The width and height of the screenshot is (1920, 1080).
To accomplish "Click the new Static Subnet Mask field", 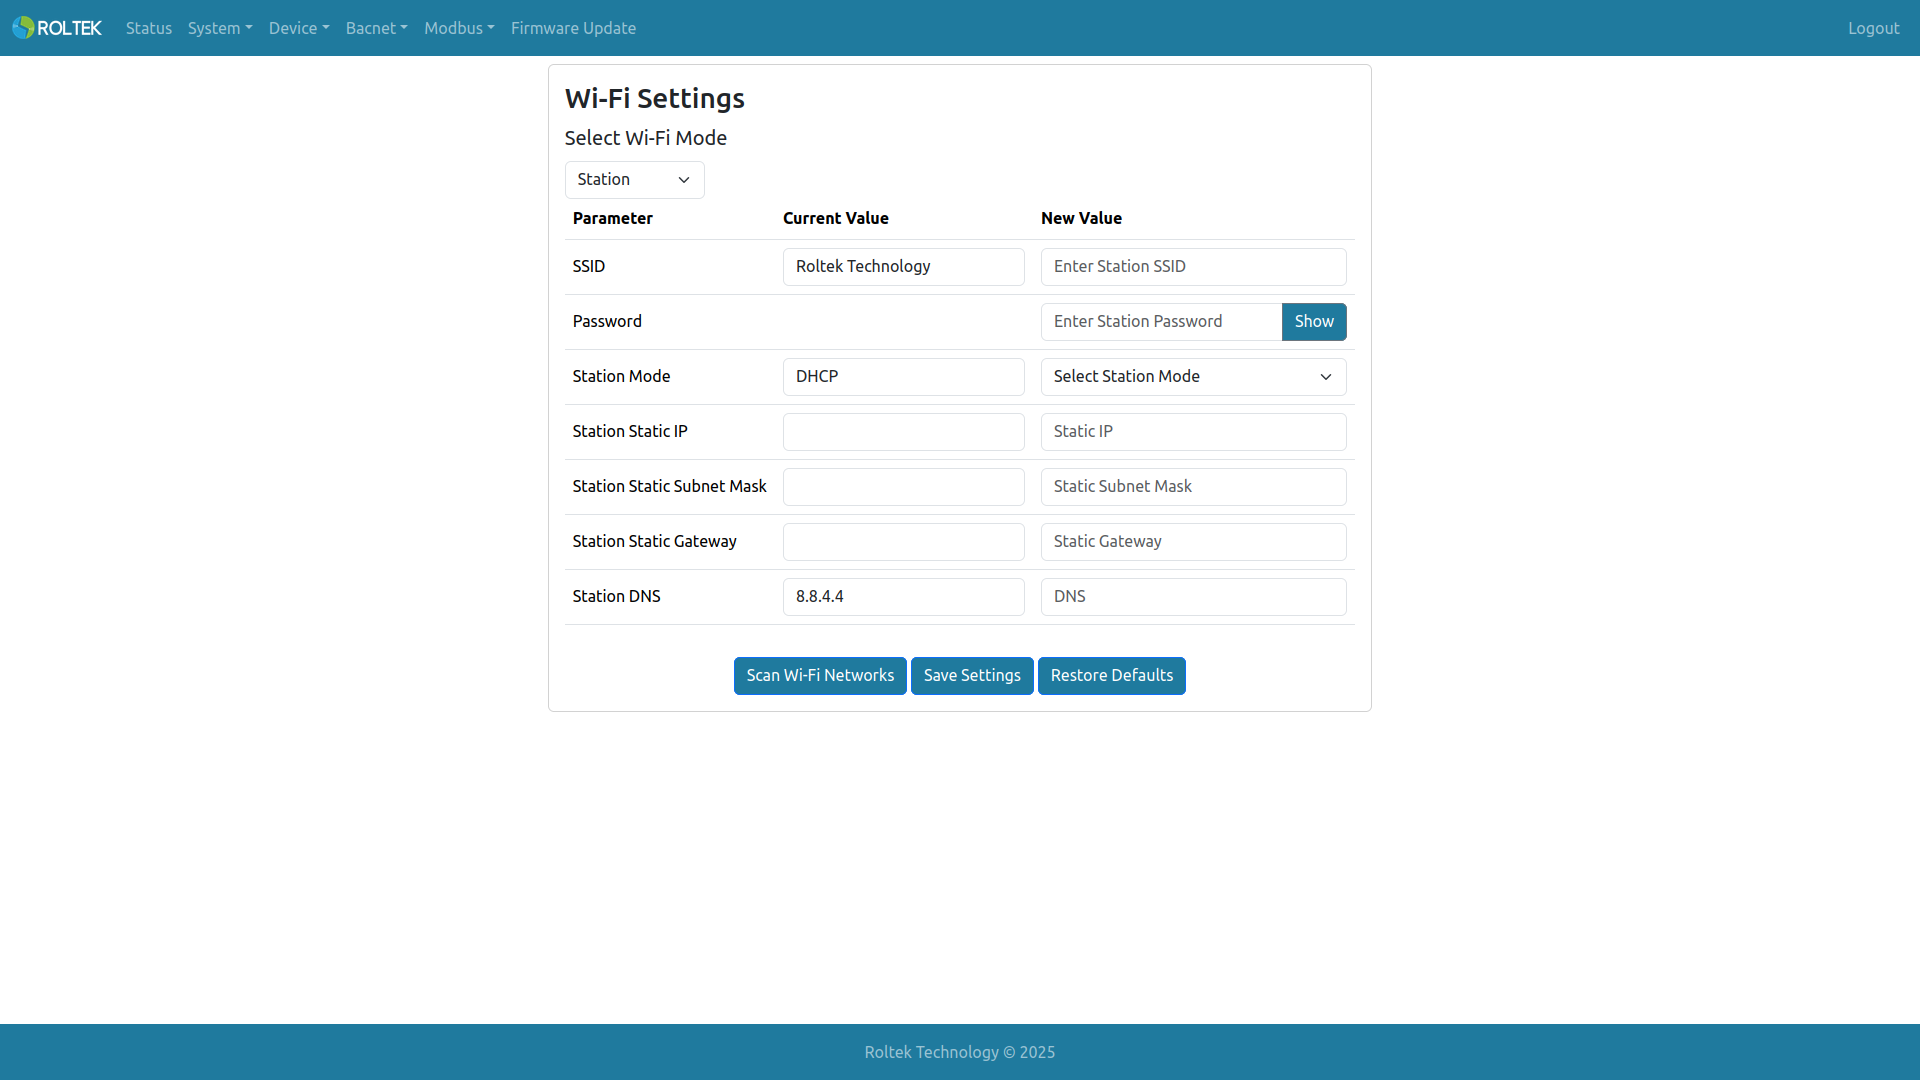I will (x=1193, y=487).
